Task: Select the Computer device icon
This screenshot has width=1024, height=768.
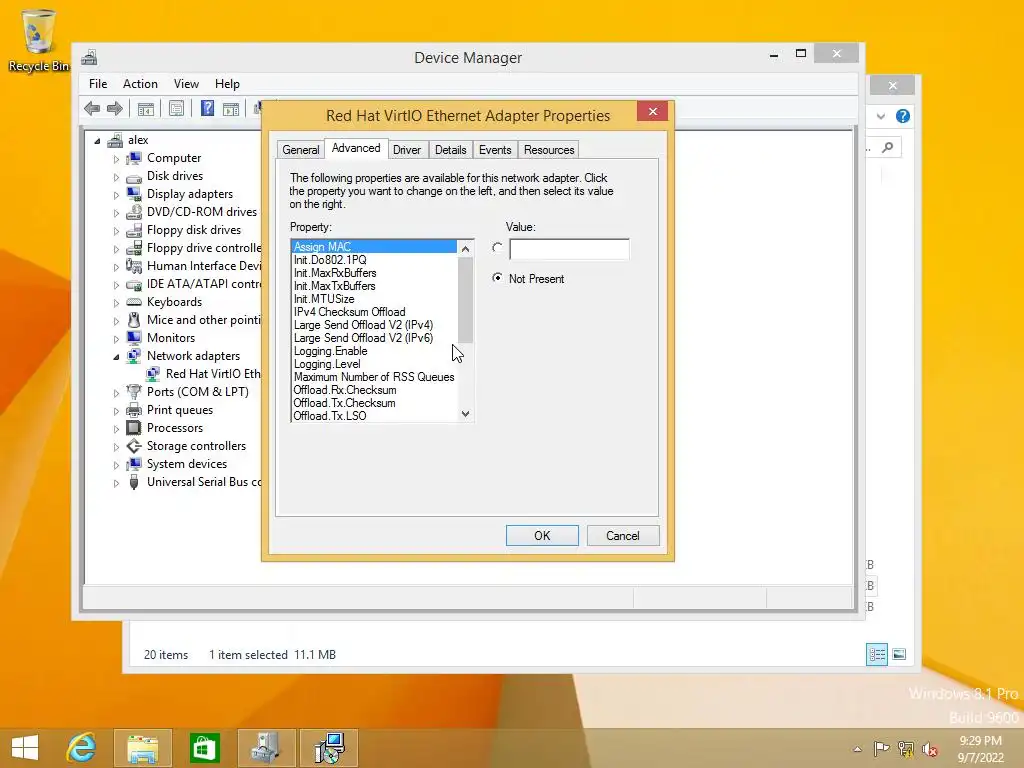Action: click(134, 158)
